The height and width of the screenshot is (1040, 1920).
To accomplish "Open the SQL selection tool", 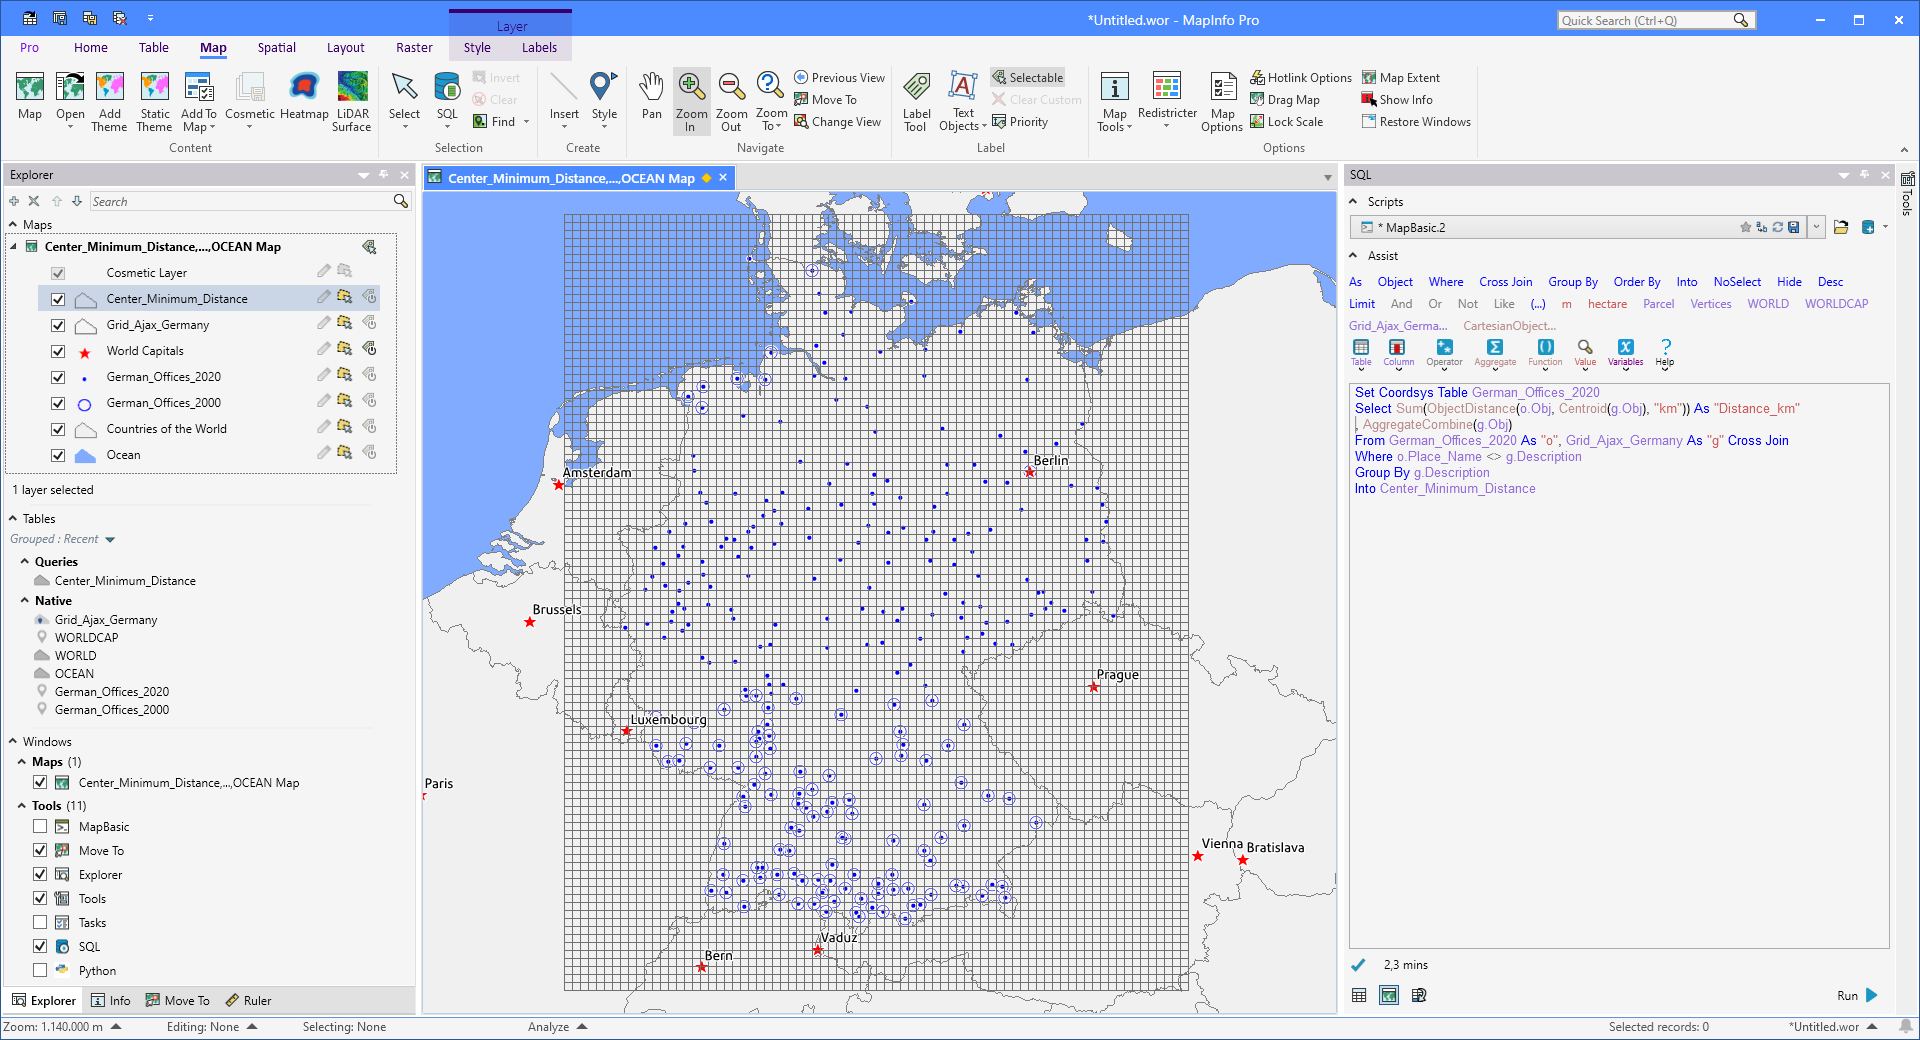I will (447, 100).
